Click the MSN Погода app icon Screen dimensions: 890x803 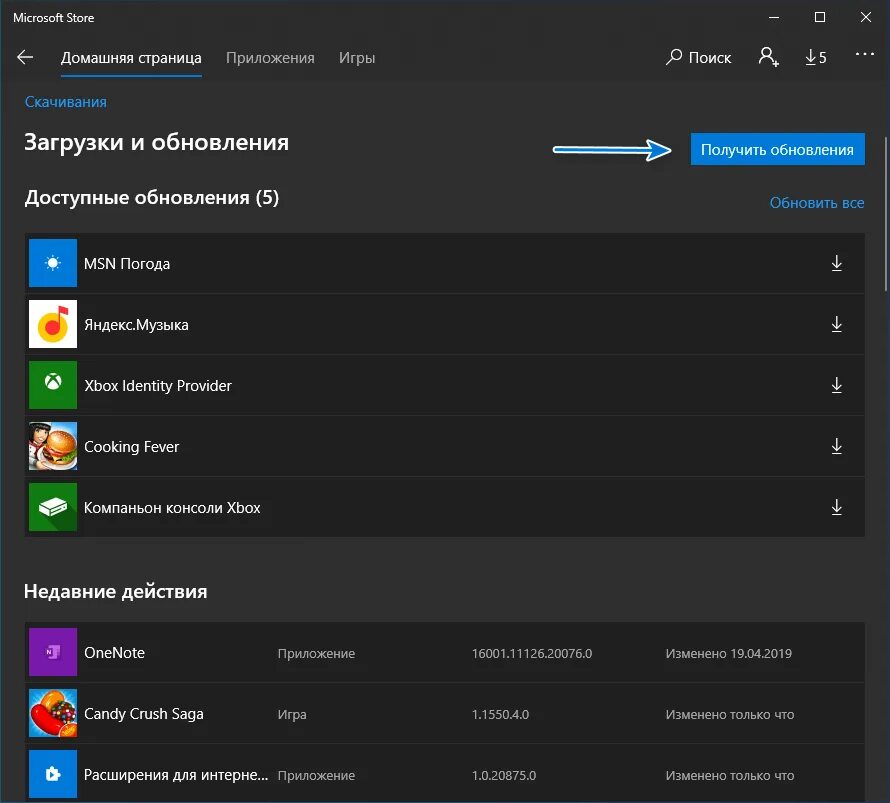tap(53, 263)
